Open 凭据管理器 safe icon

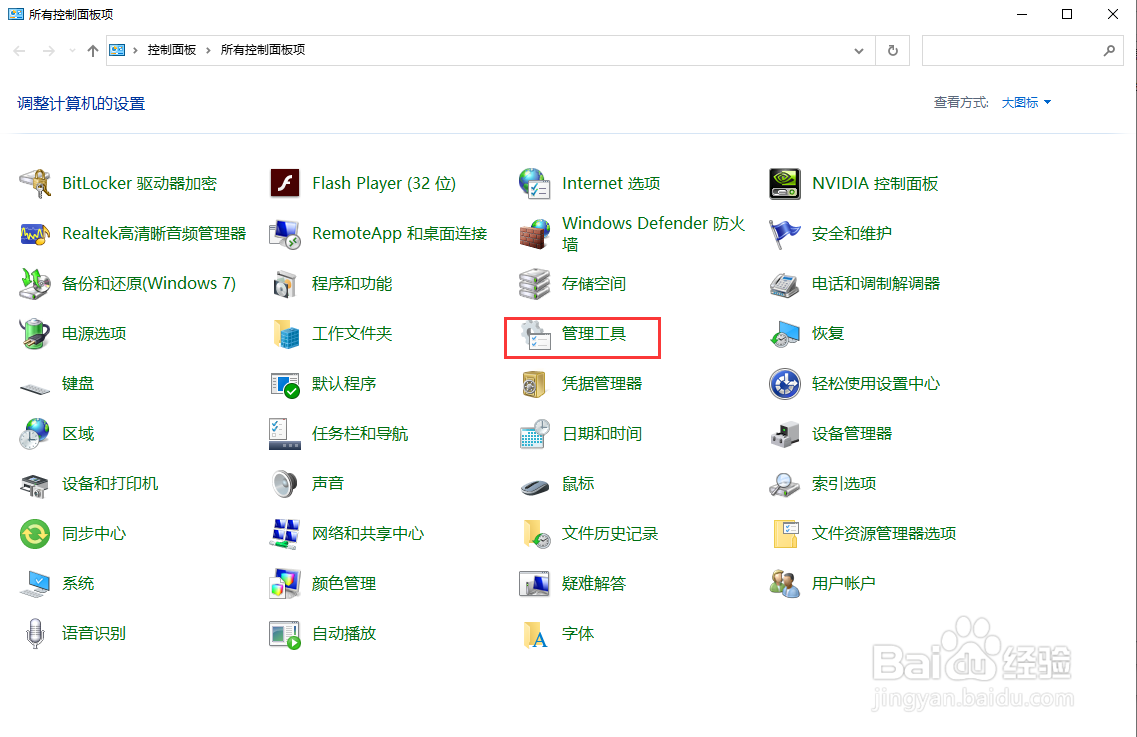534,384
